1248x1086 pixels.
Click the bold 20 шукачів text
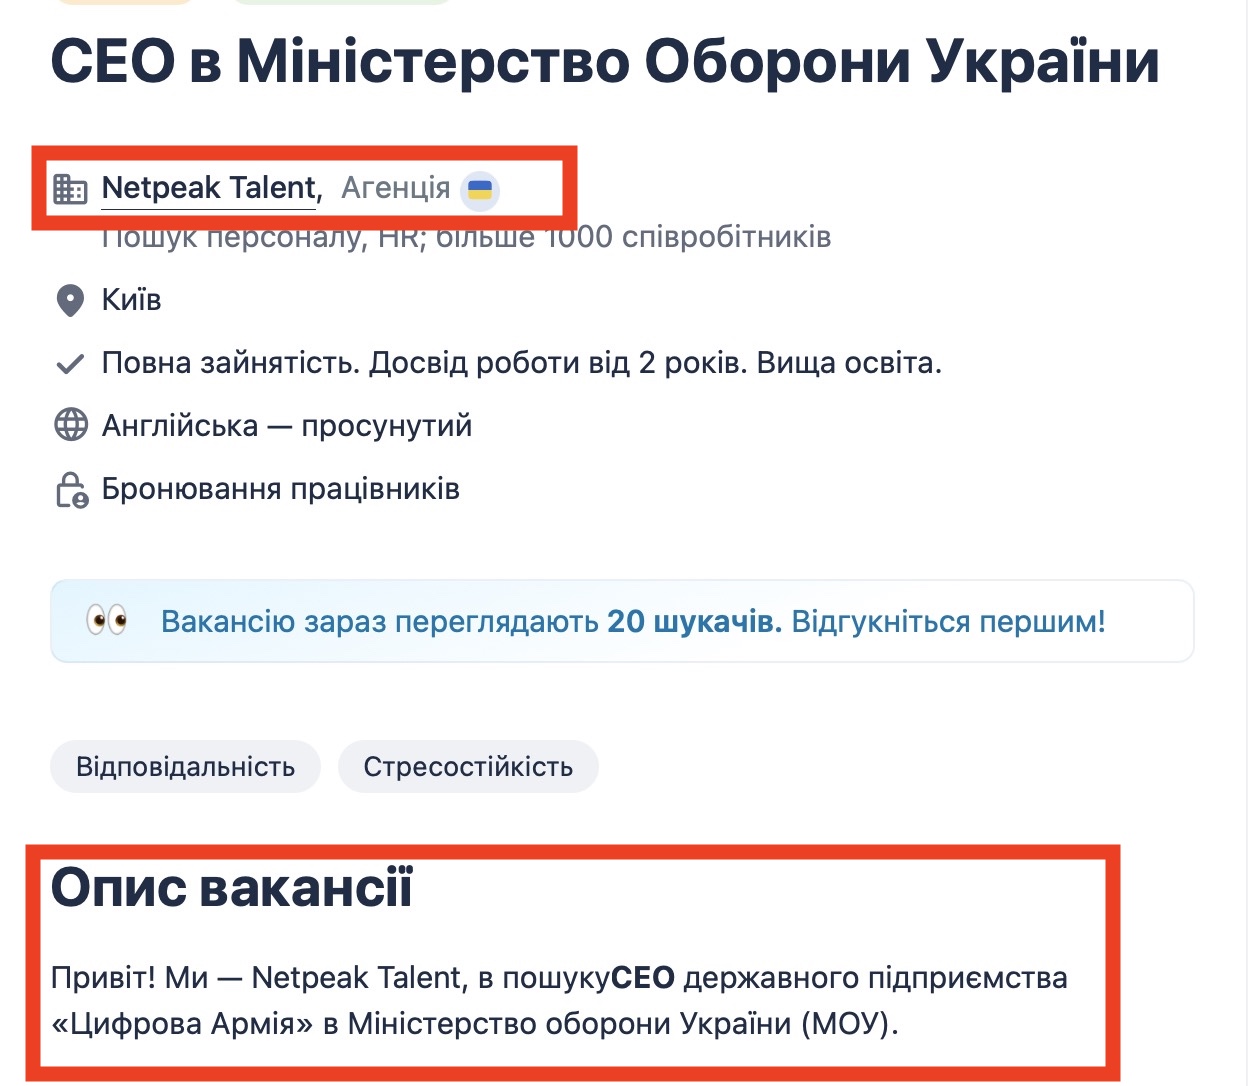point(694,622)
